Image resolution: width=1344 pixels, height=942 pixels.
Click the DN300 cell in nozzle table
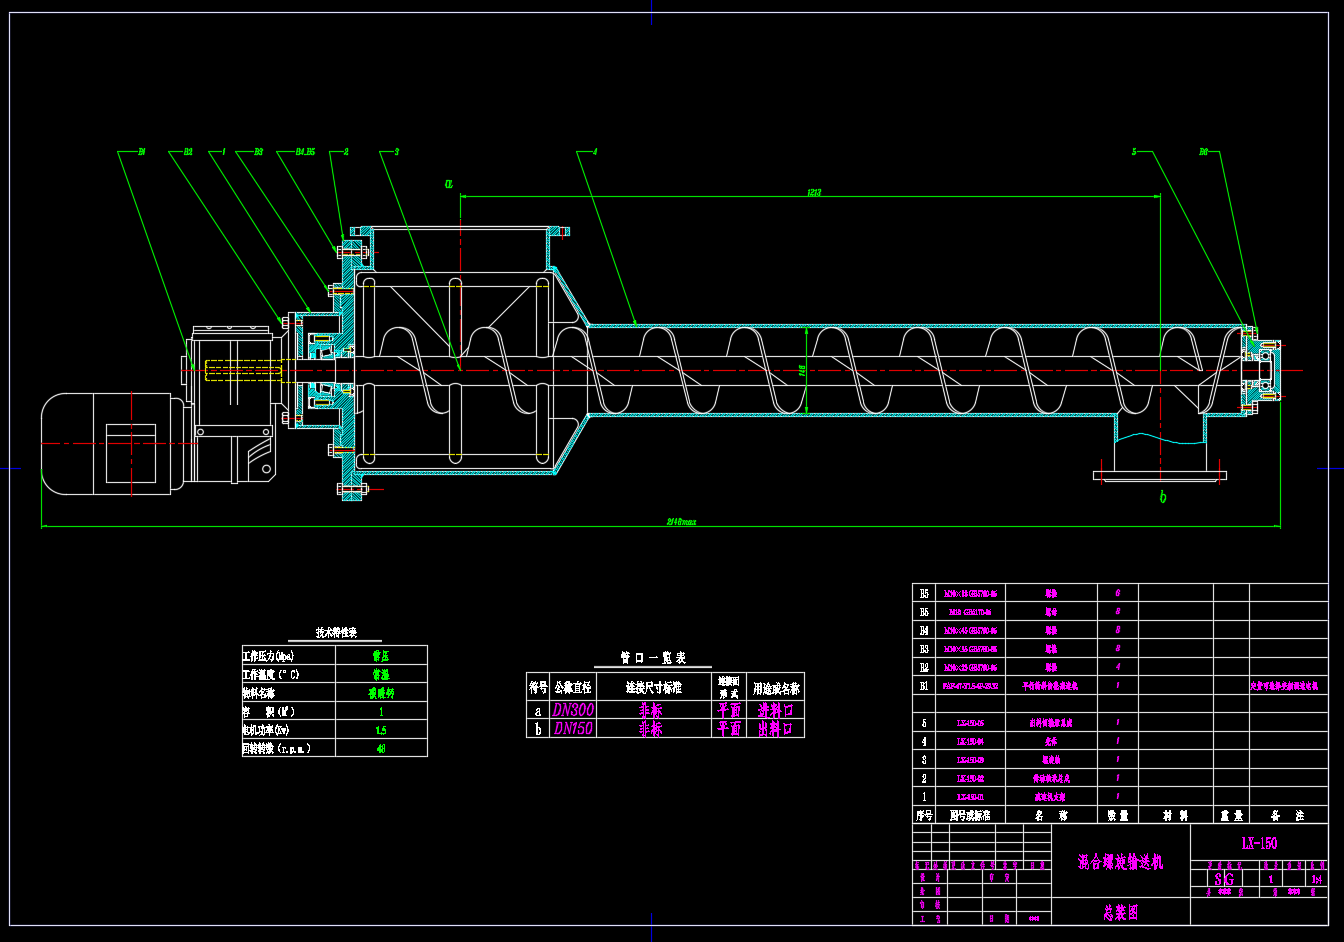tap(574, 710)
